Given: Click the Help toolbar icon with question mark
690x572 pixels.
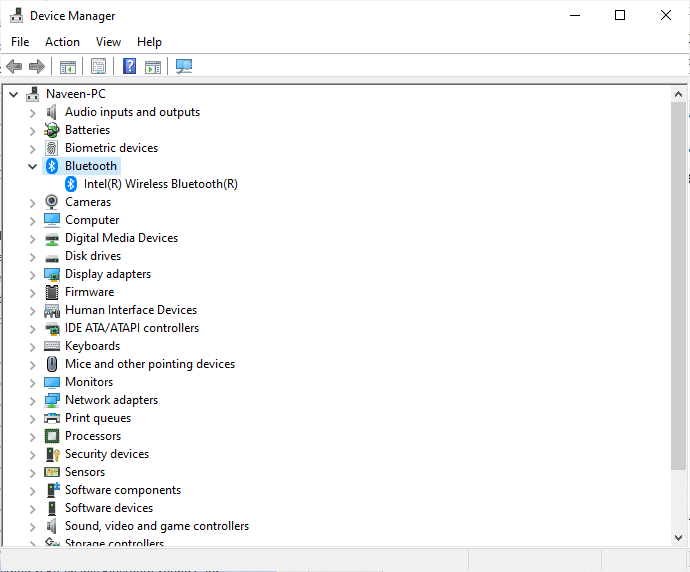Looking at the screenshot, I should pyautogui.click(x=129, y=66).
